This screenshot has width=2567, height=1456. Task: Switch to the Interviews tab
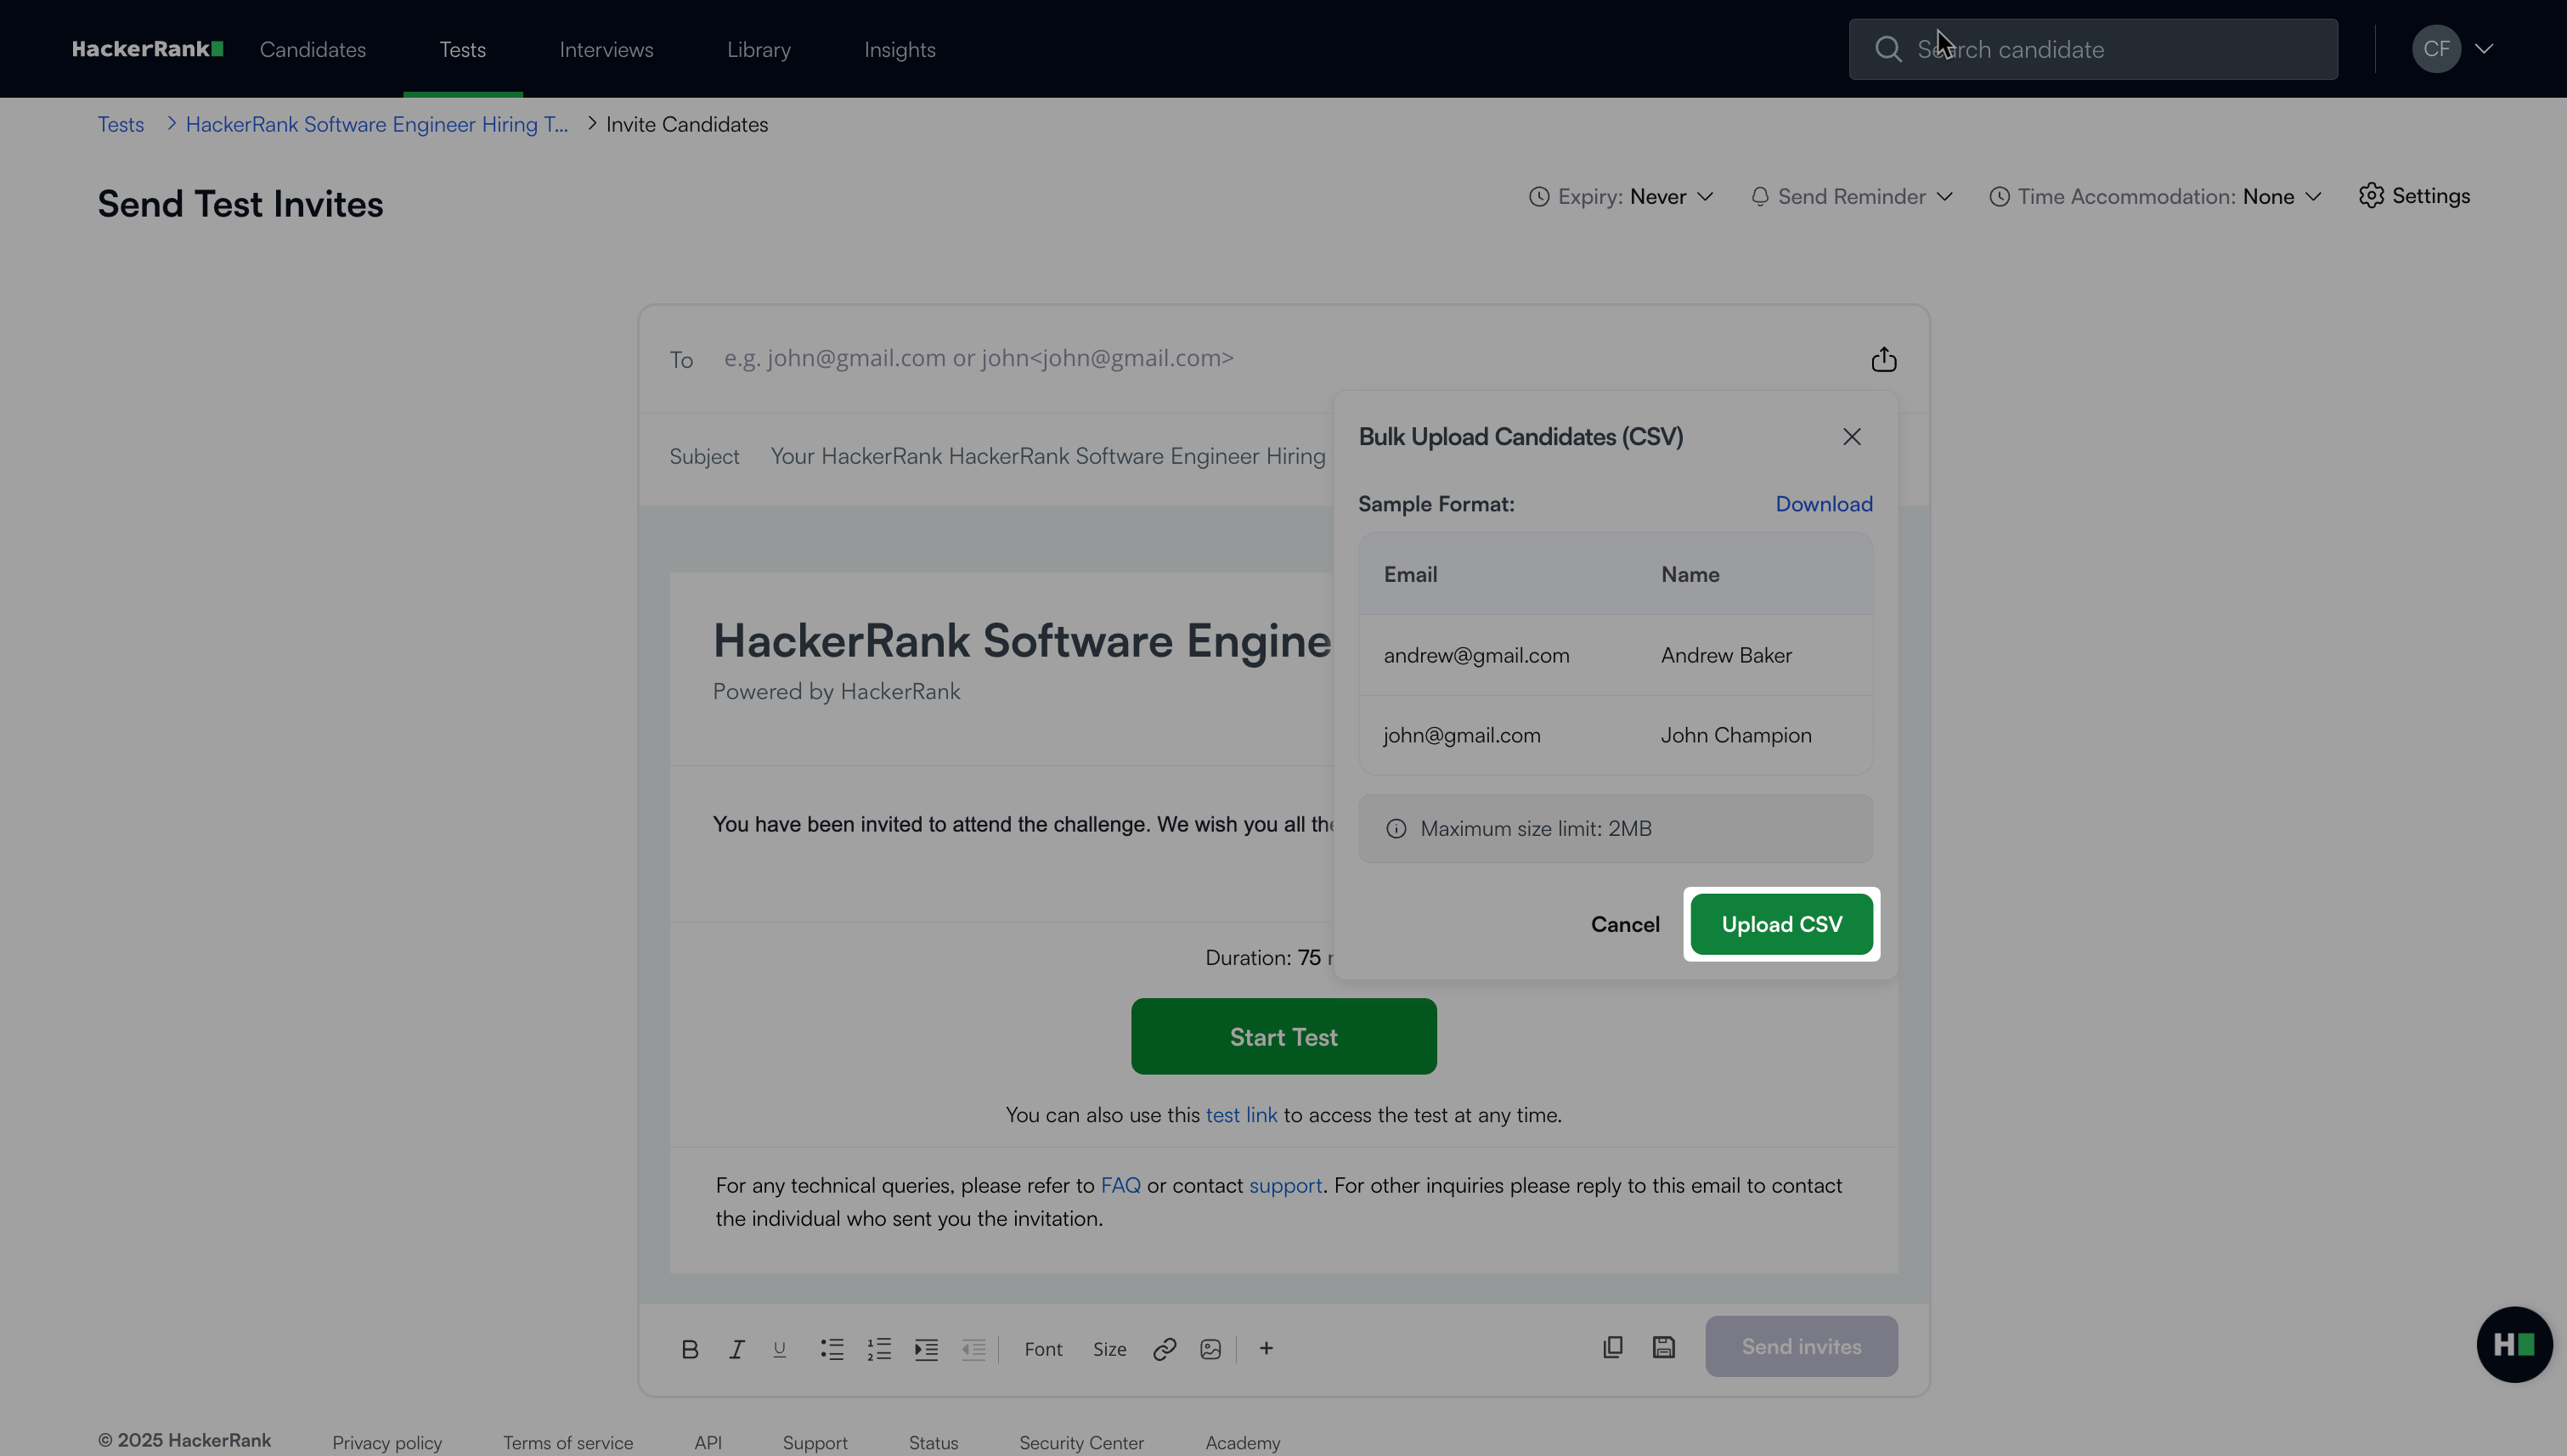(606, 49)
